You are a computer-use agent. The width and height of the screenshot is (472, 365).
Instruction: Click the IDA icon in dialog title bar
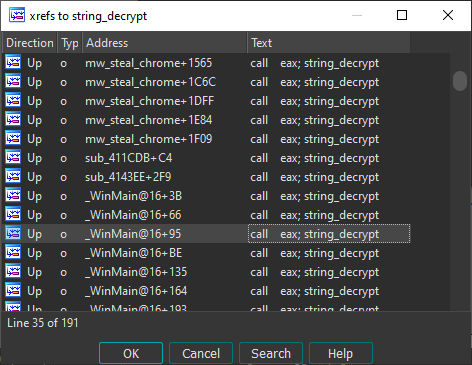17,15
